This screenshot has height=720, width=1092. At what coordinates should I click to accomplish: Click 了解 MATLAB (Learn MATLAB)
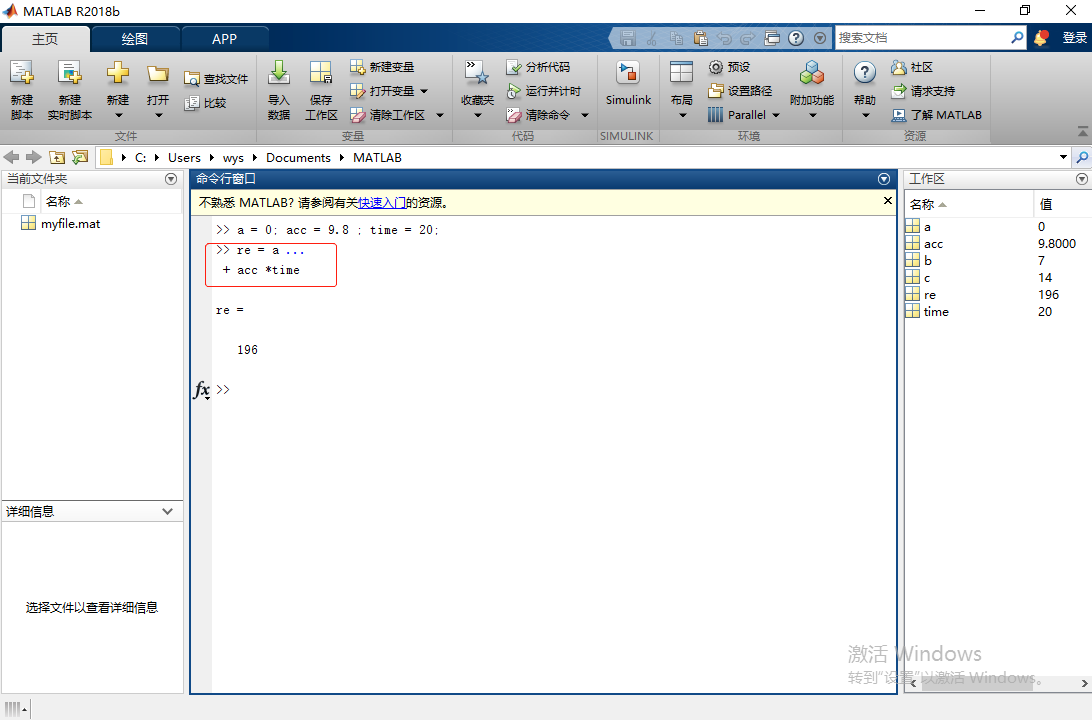click(937, 115)
